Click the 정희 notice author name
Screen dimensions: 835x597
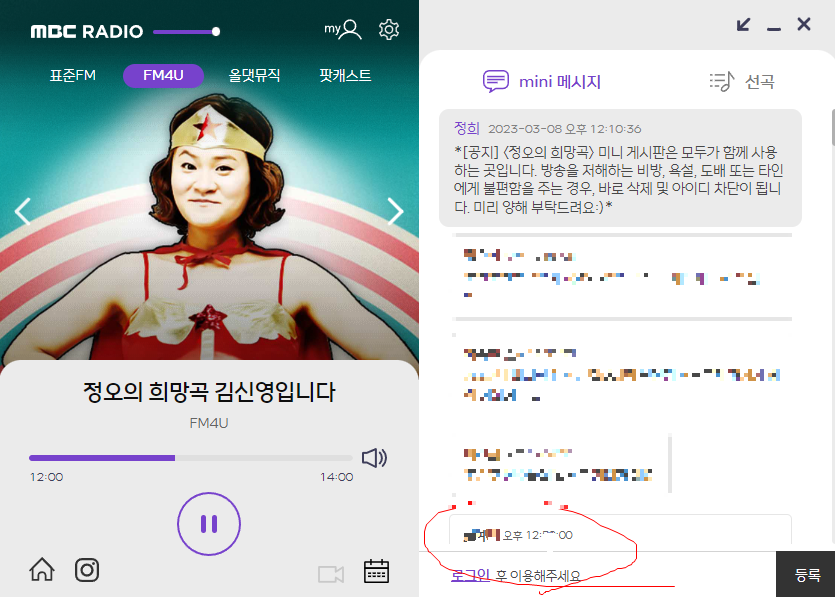(466, 128)
